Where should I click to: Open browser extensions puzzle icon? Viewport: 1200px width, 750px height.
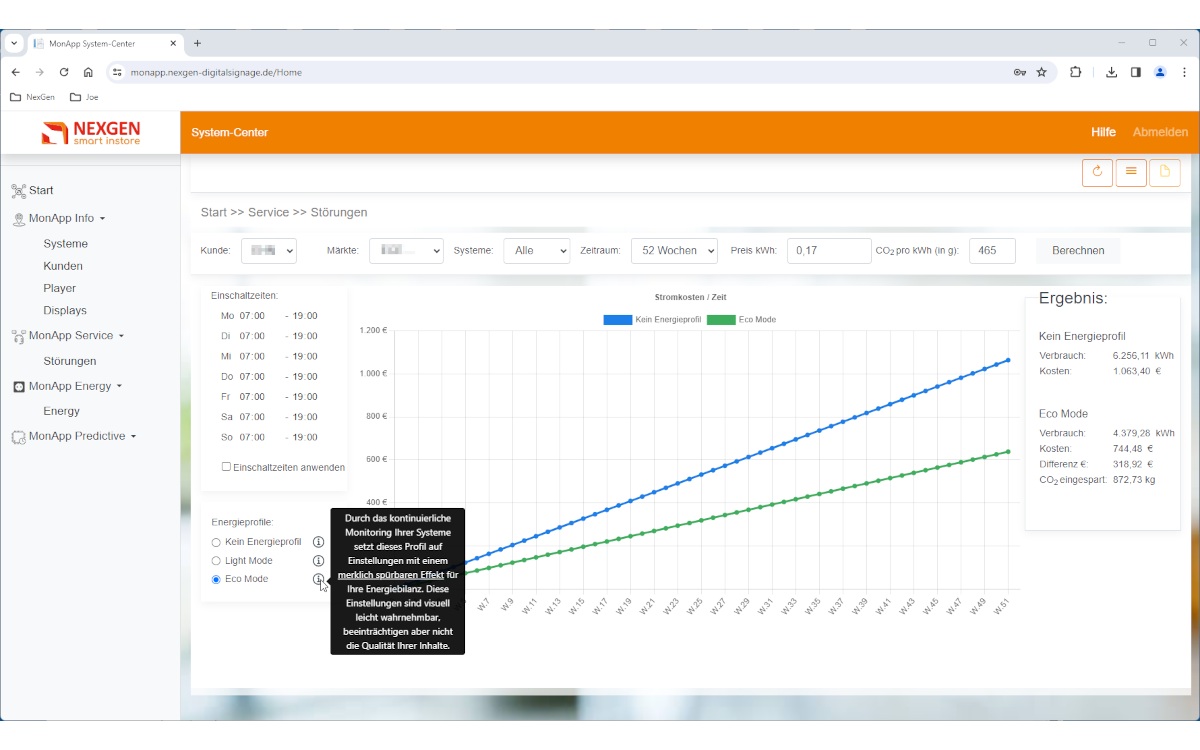click(1076, 72)
